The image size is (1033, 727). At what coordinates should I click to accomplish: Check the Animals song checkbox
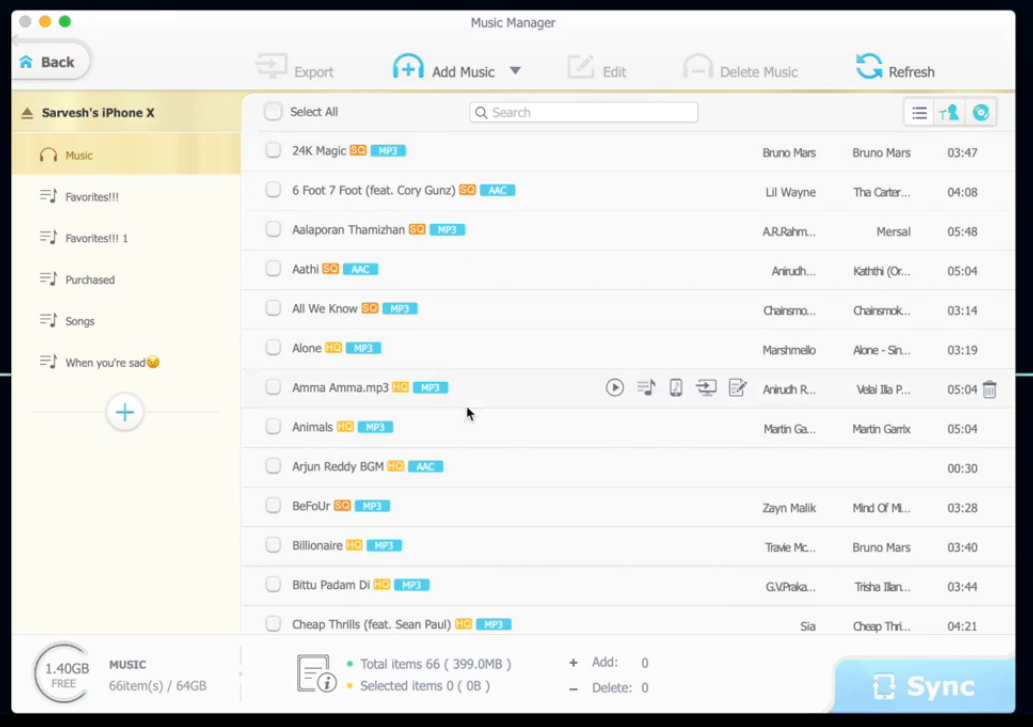click(x=273, y=427)
